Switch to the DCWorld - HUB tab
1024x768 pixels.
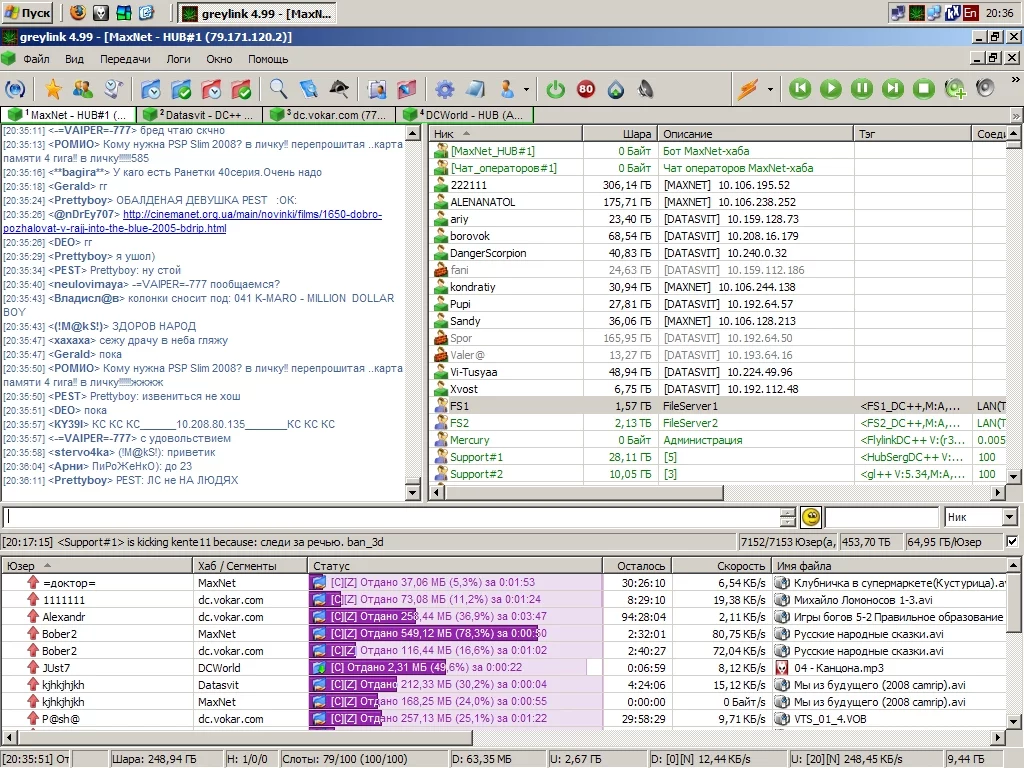[466, 115]
